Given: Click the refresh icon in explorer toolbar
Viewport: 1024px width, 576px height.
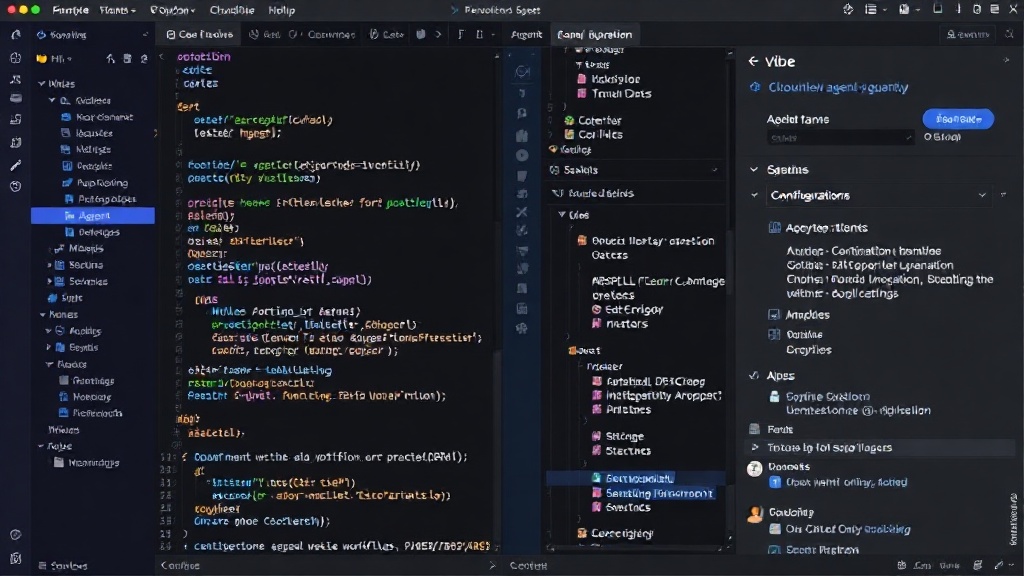Looking at the screenshot, I should tap(144, 58).
